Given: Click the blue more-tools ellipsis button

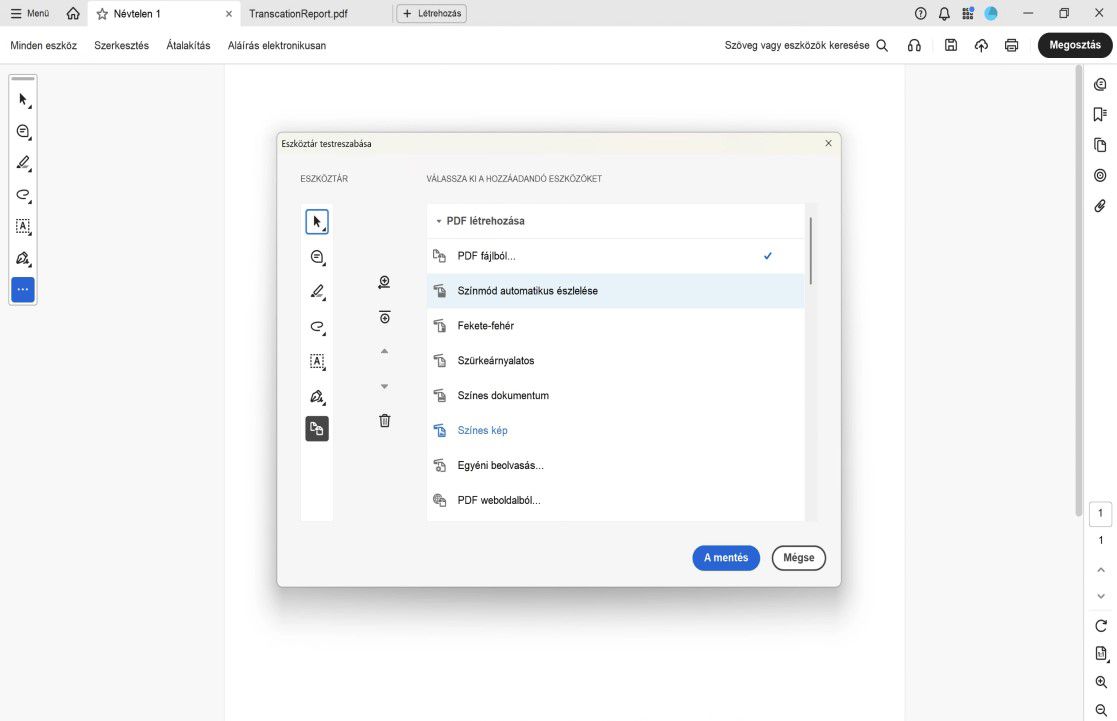Looking at the screenshot, I should (23, 289).
